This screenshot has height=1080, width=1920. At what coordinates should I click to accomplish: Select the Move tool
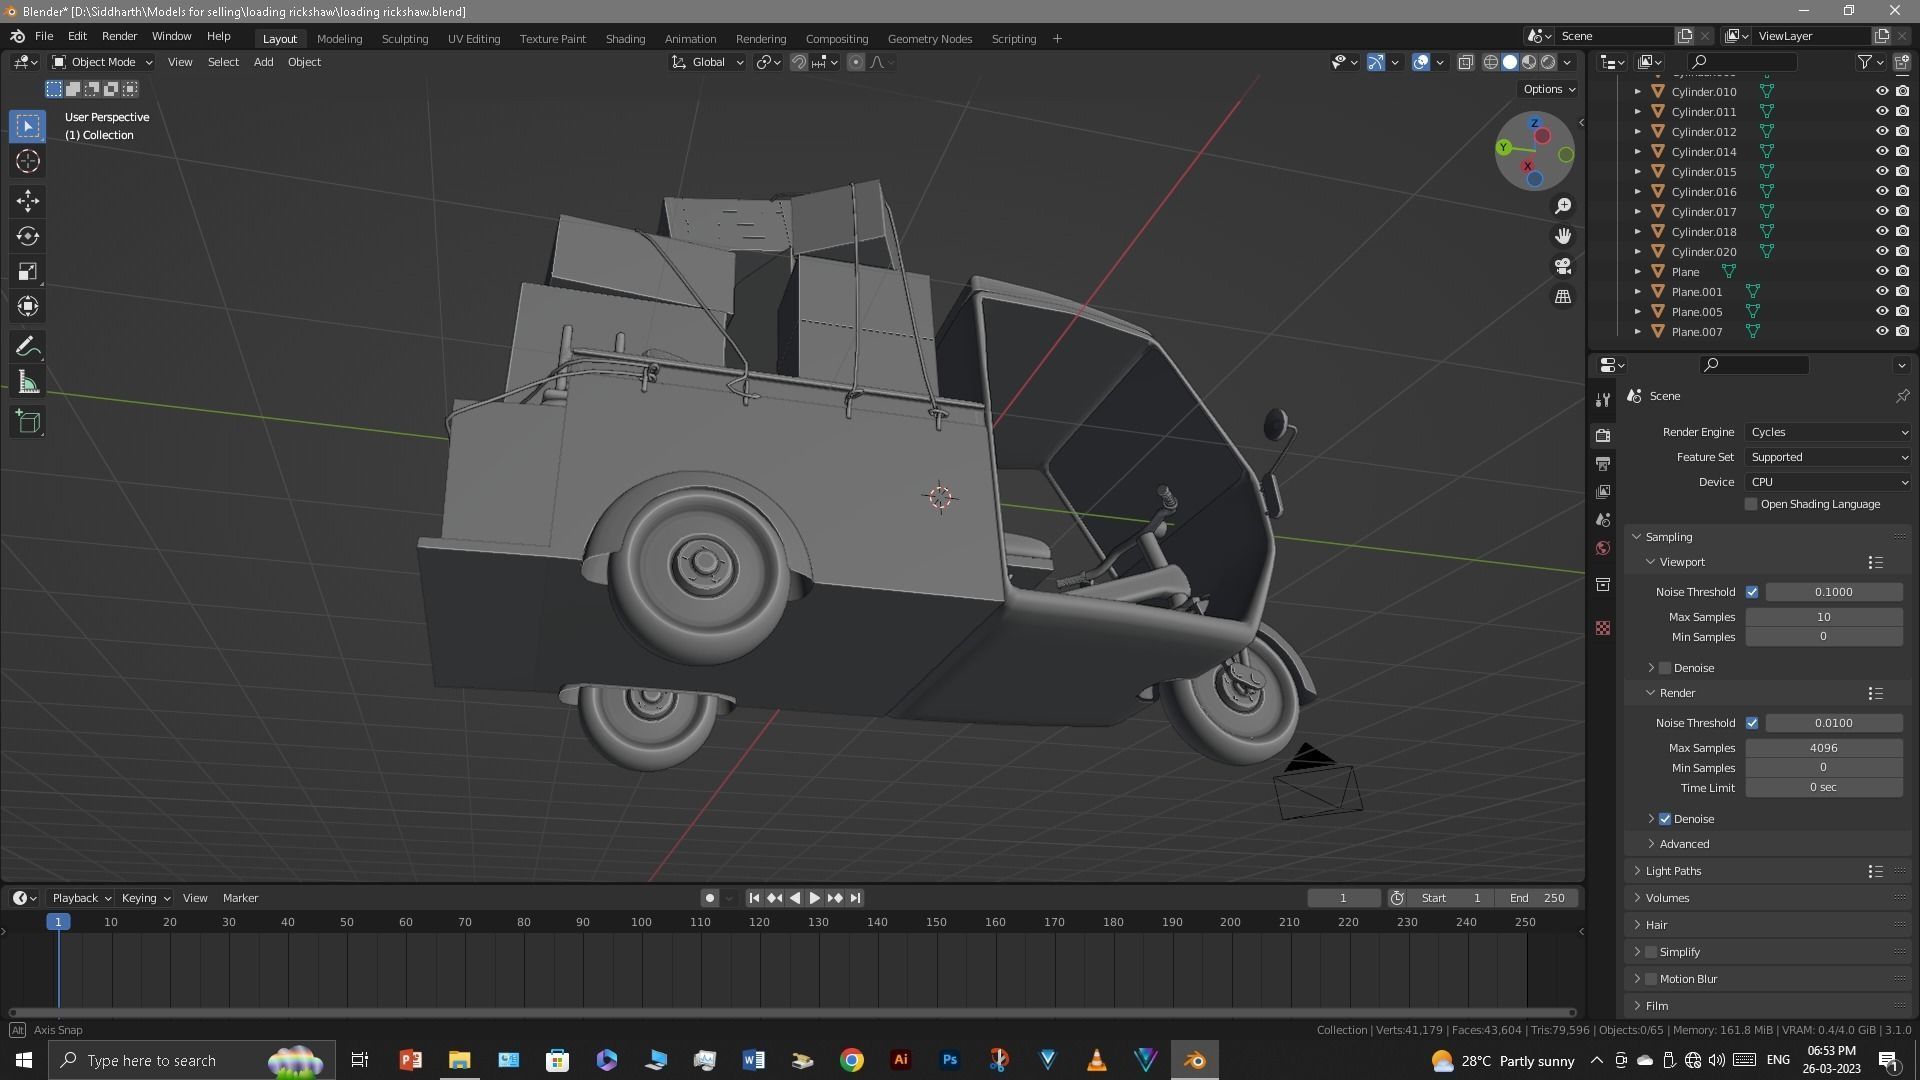pos(28,201)
